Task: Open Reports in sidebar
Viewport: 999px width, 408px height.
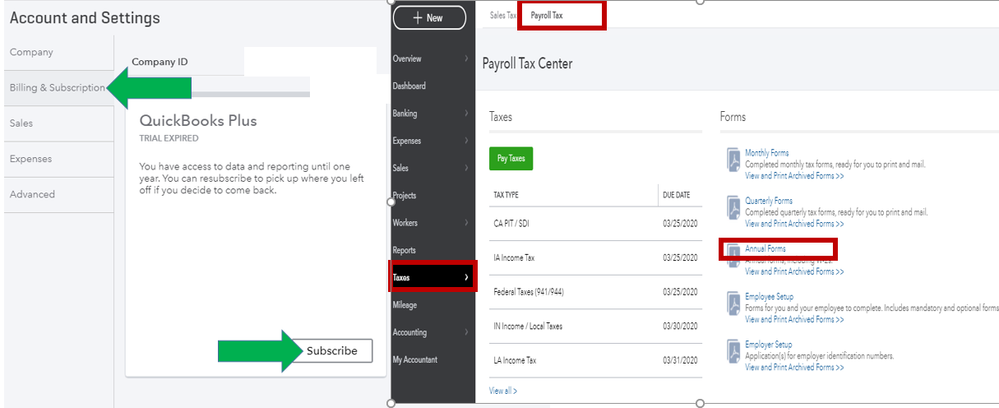Action: (404, 251)
